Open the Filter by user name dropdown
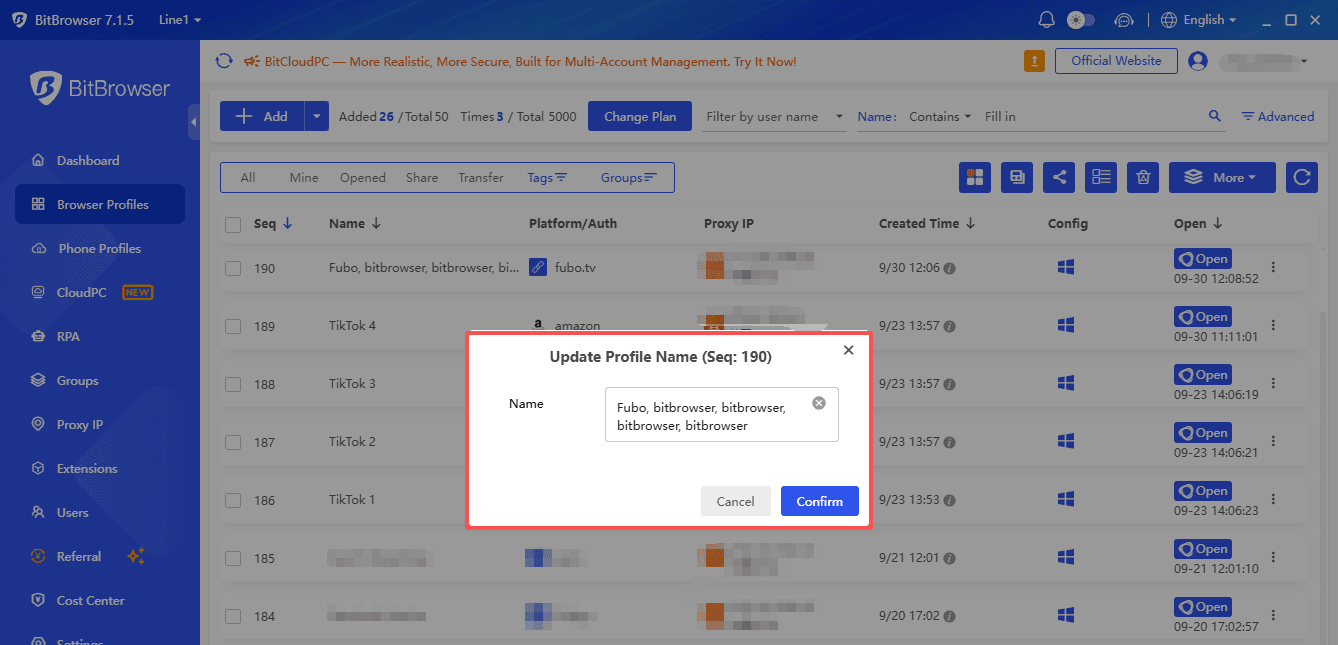The image size is (1338, 645). [774, 117]
